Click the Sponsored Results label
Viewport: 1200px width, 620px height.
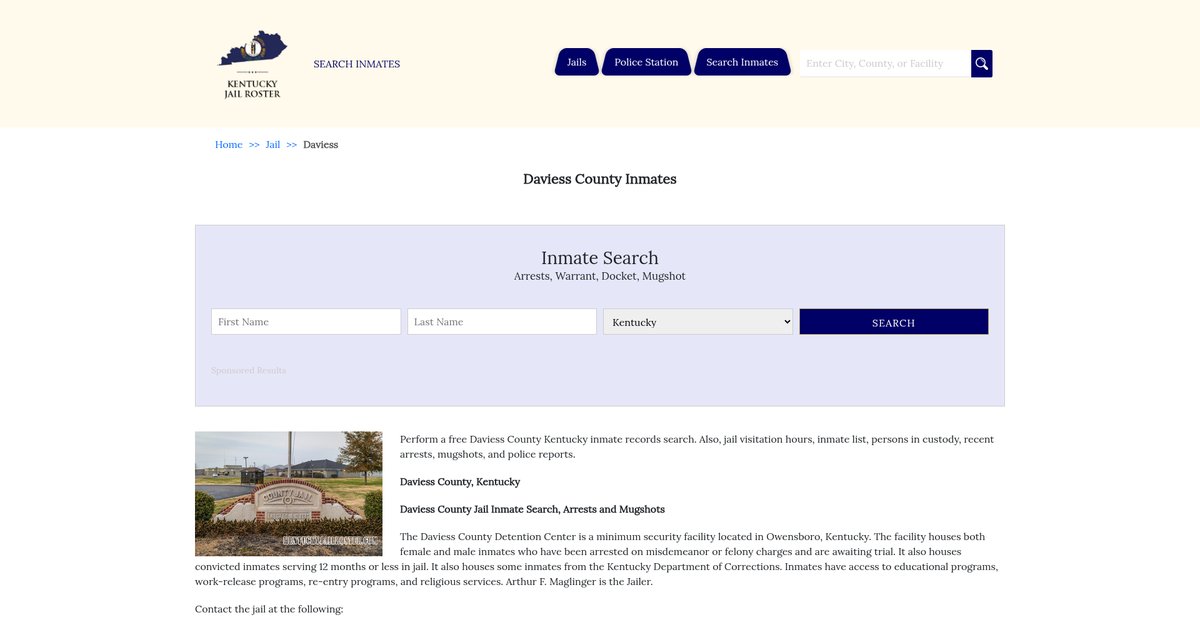(x=248, y=371)
